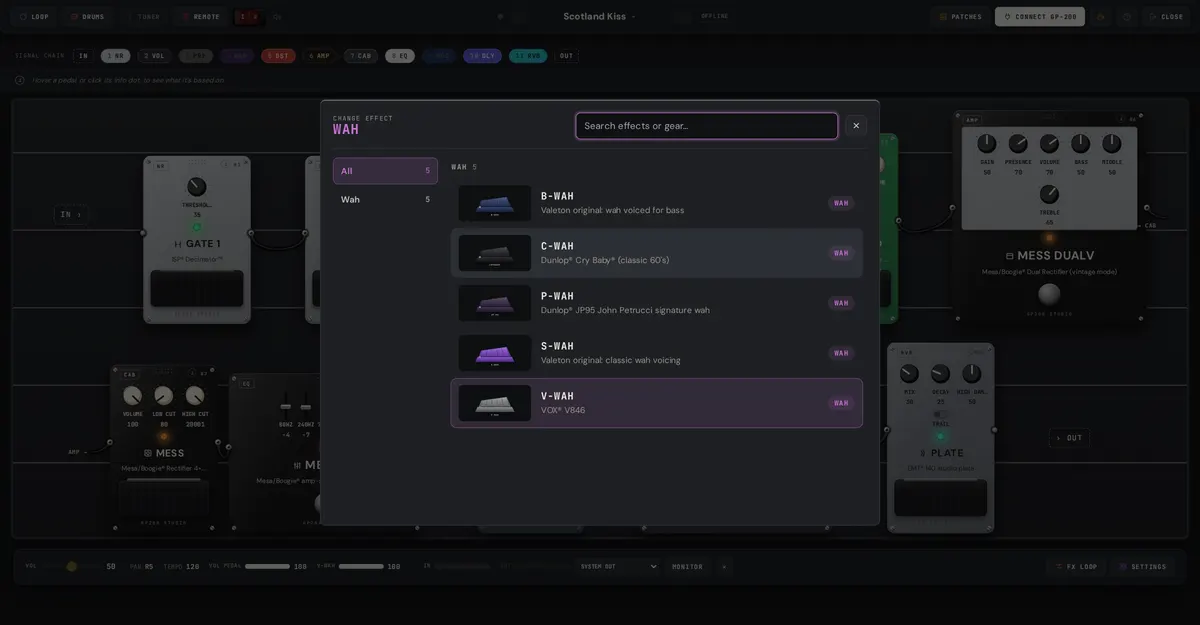Select the 10 DLY signal chain block

482,56
